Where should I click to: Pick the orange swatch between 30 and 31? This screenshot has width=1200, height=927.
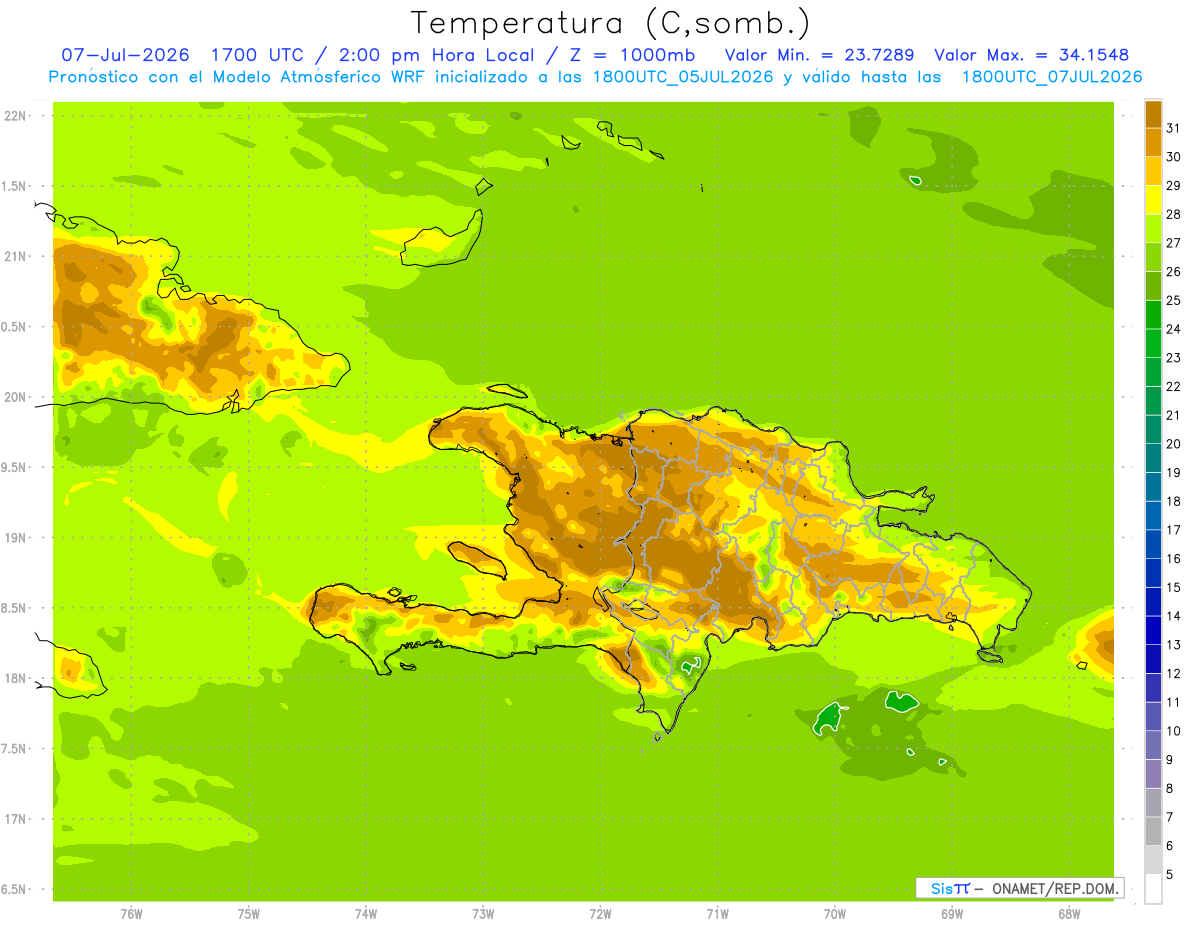(x=1153, y=142)
